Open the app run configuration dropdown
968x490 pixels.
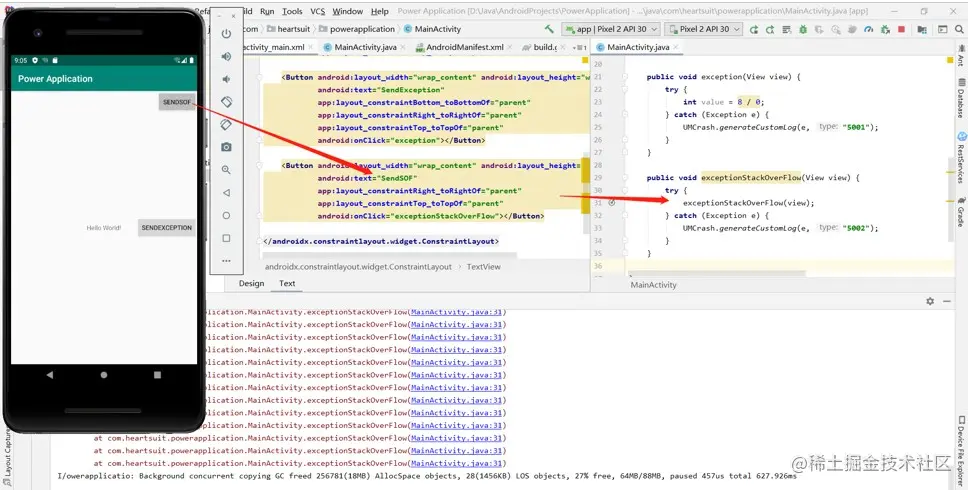point(611,29)
